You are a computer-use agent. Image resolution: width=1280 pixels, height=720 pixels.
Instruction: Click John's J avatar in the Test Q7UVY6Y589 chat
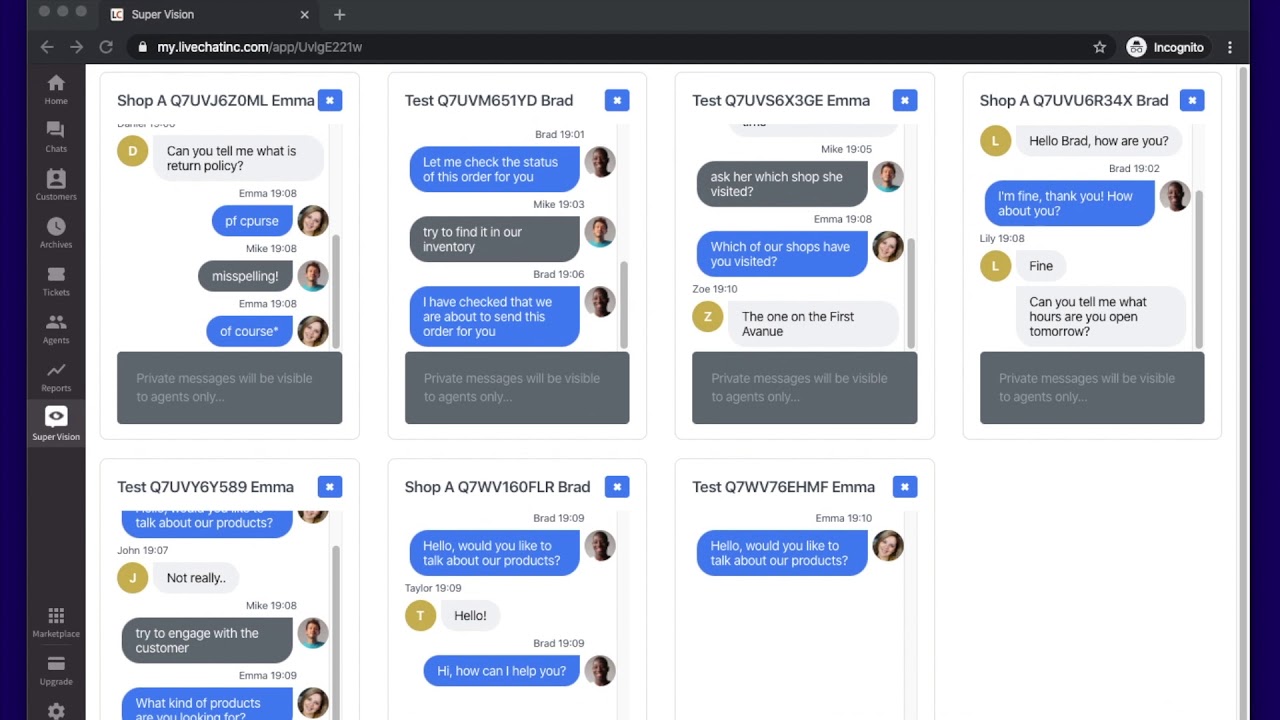(x=132, y=578)
